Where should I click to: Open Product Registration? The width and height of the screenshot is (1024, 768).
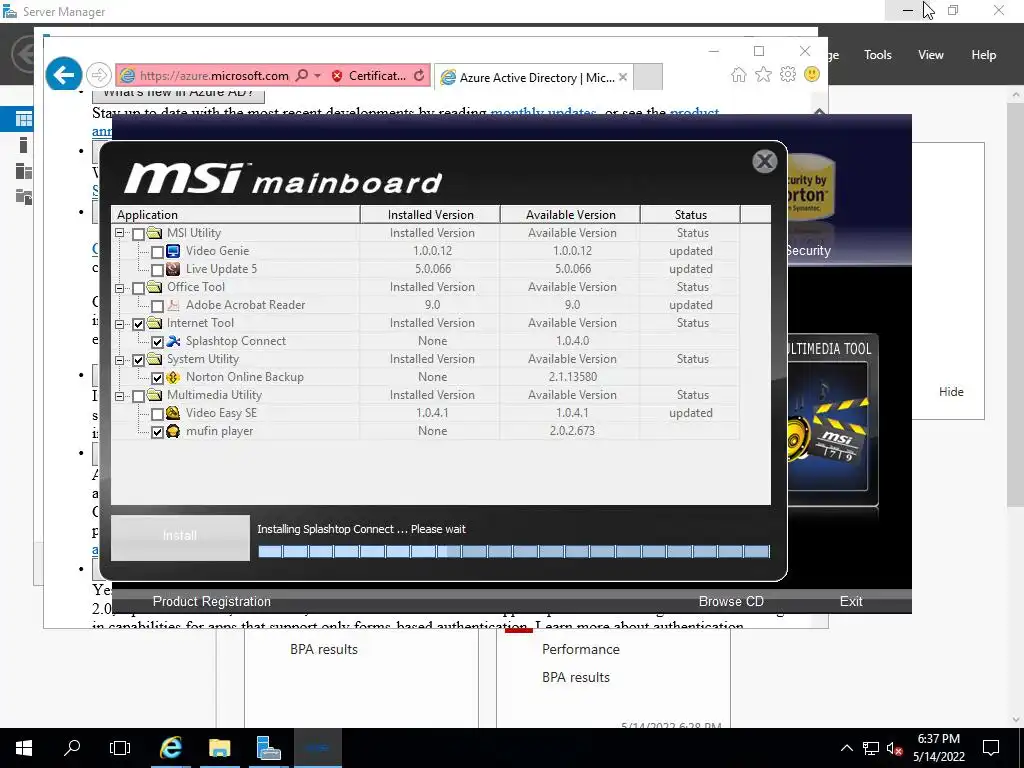212,601
